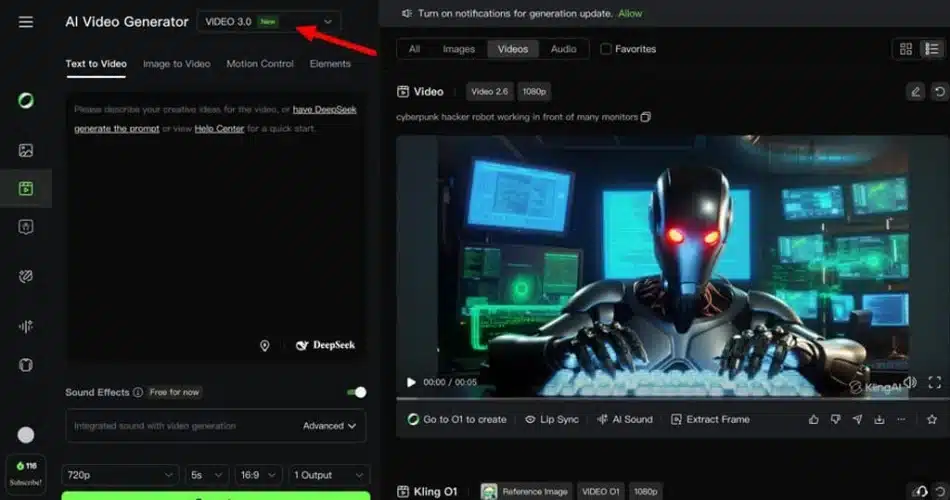Switch to grid view layout

click(x=906, y=49)
